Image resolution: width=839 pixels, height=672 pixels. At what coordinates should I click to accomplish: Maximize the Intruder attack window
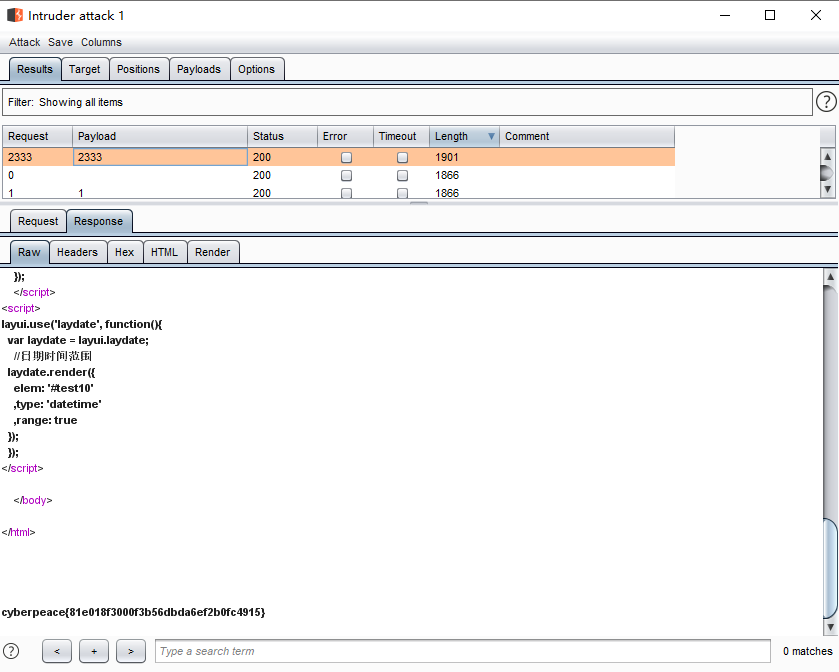(770, 15)
